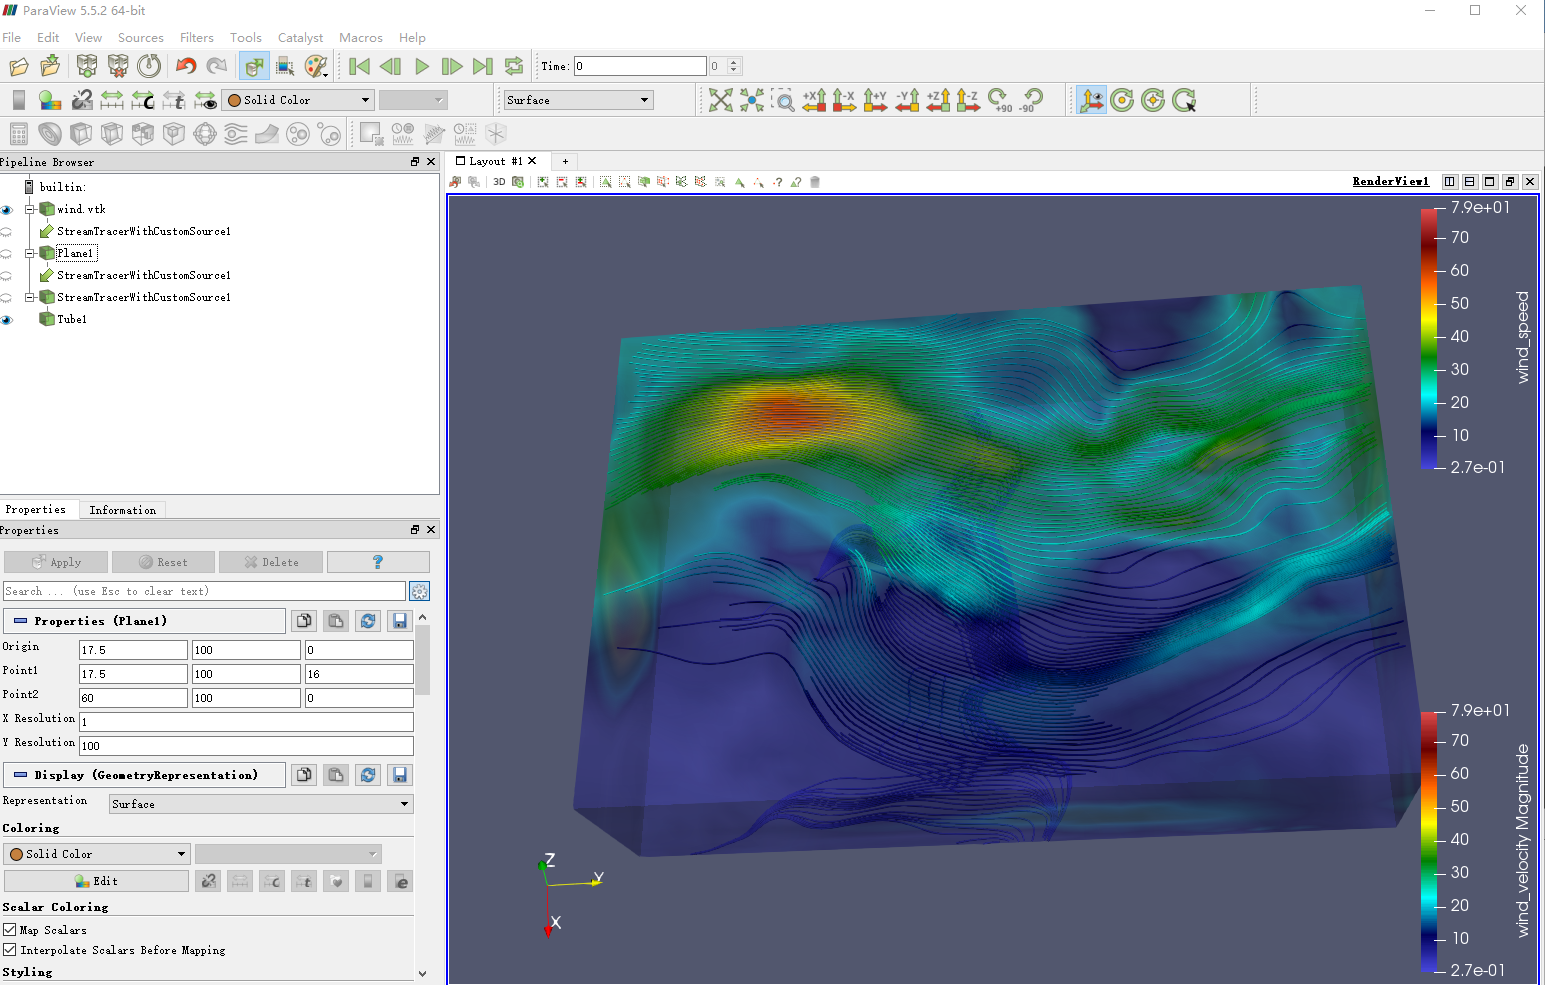Toggle visibility eye for wind.vtk

[7, 210]
